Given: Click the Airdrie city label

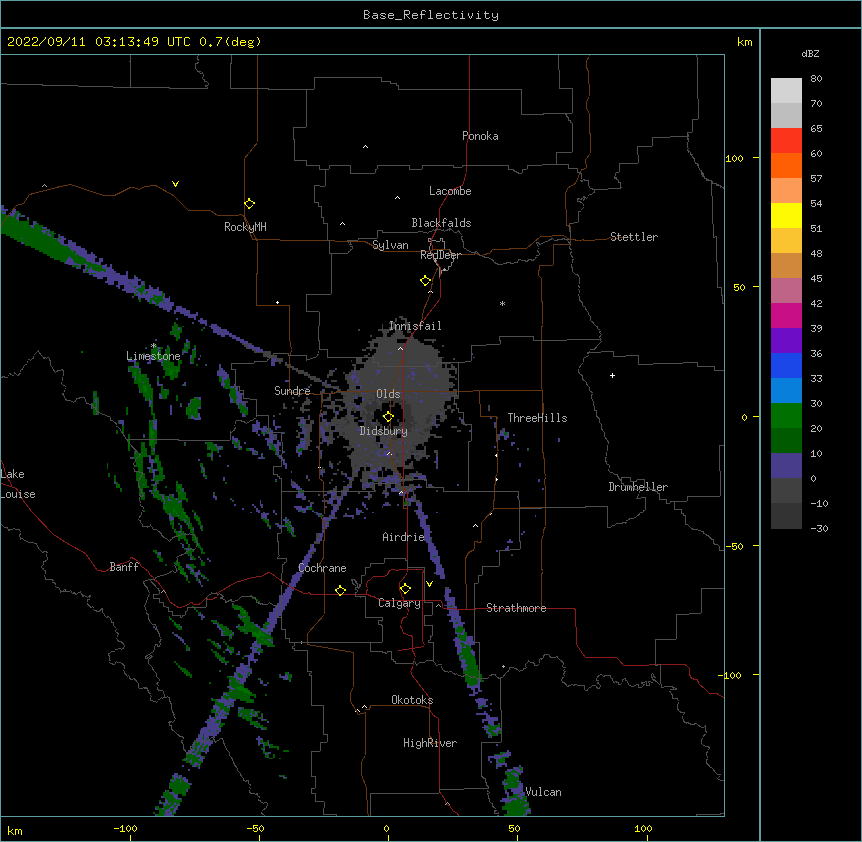Looking at the screenshot, I should [x=404, y=537].
